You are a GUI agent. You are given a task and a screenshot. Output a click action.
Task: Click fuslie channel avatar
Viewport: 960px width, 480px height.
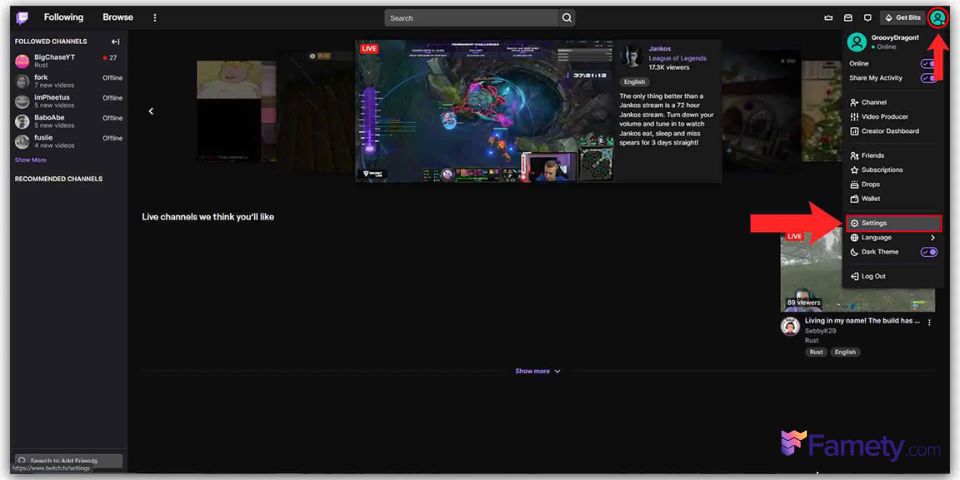point(22,141)
